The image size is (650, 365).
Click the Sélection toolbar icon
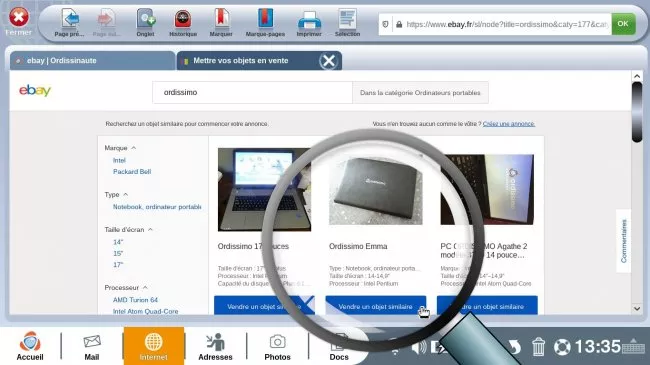pos(347,19)
